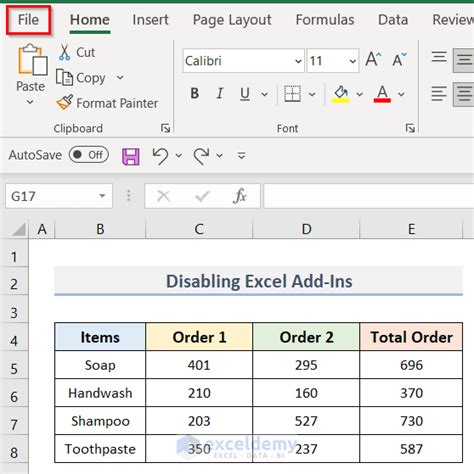This screenshot has height=474, width=474.
Task: Select the Format Painter brush
Action: click(x=65, y=102)
